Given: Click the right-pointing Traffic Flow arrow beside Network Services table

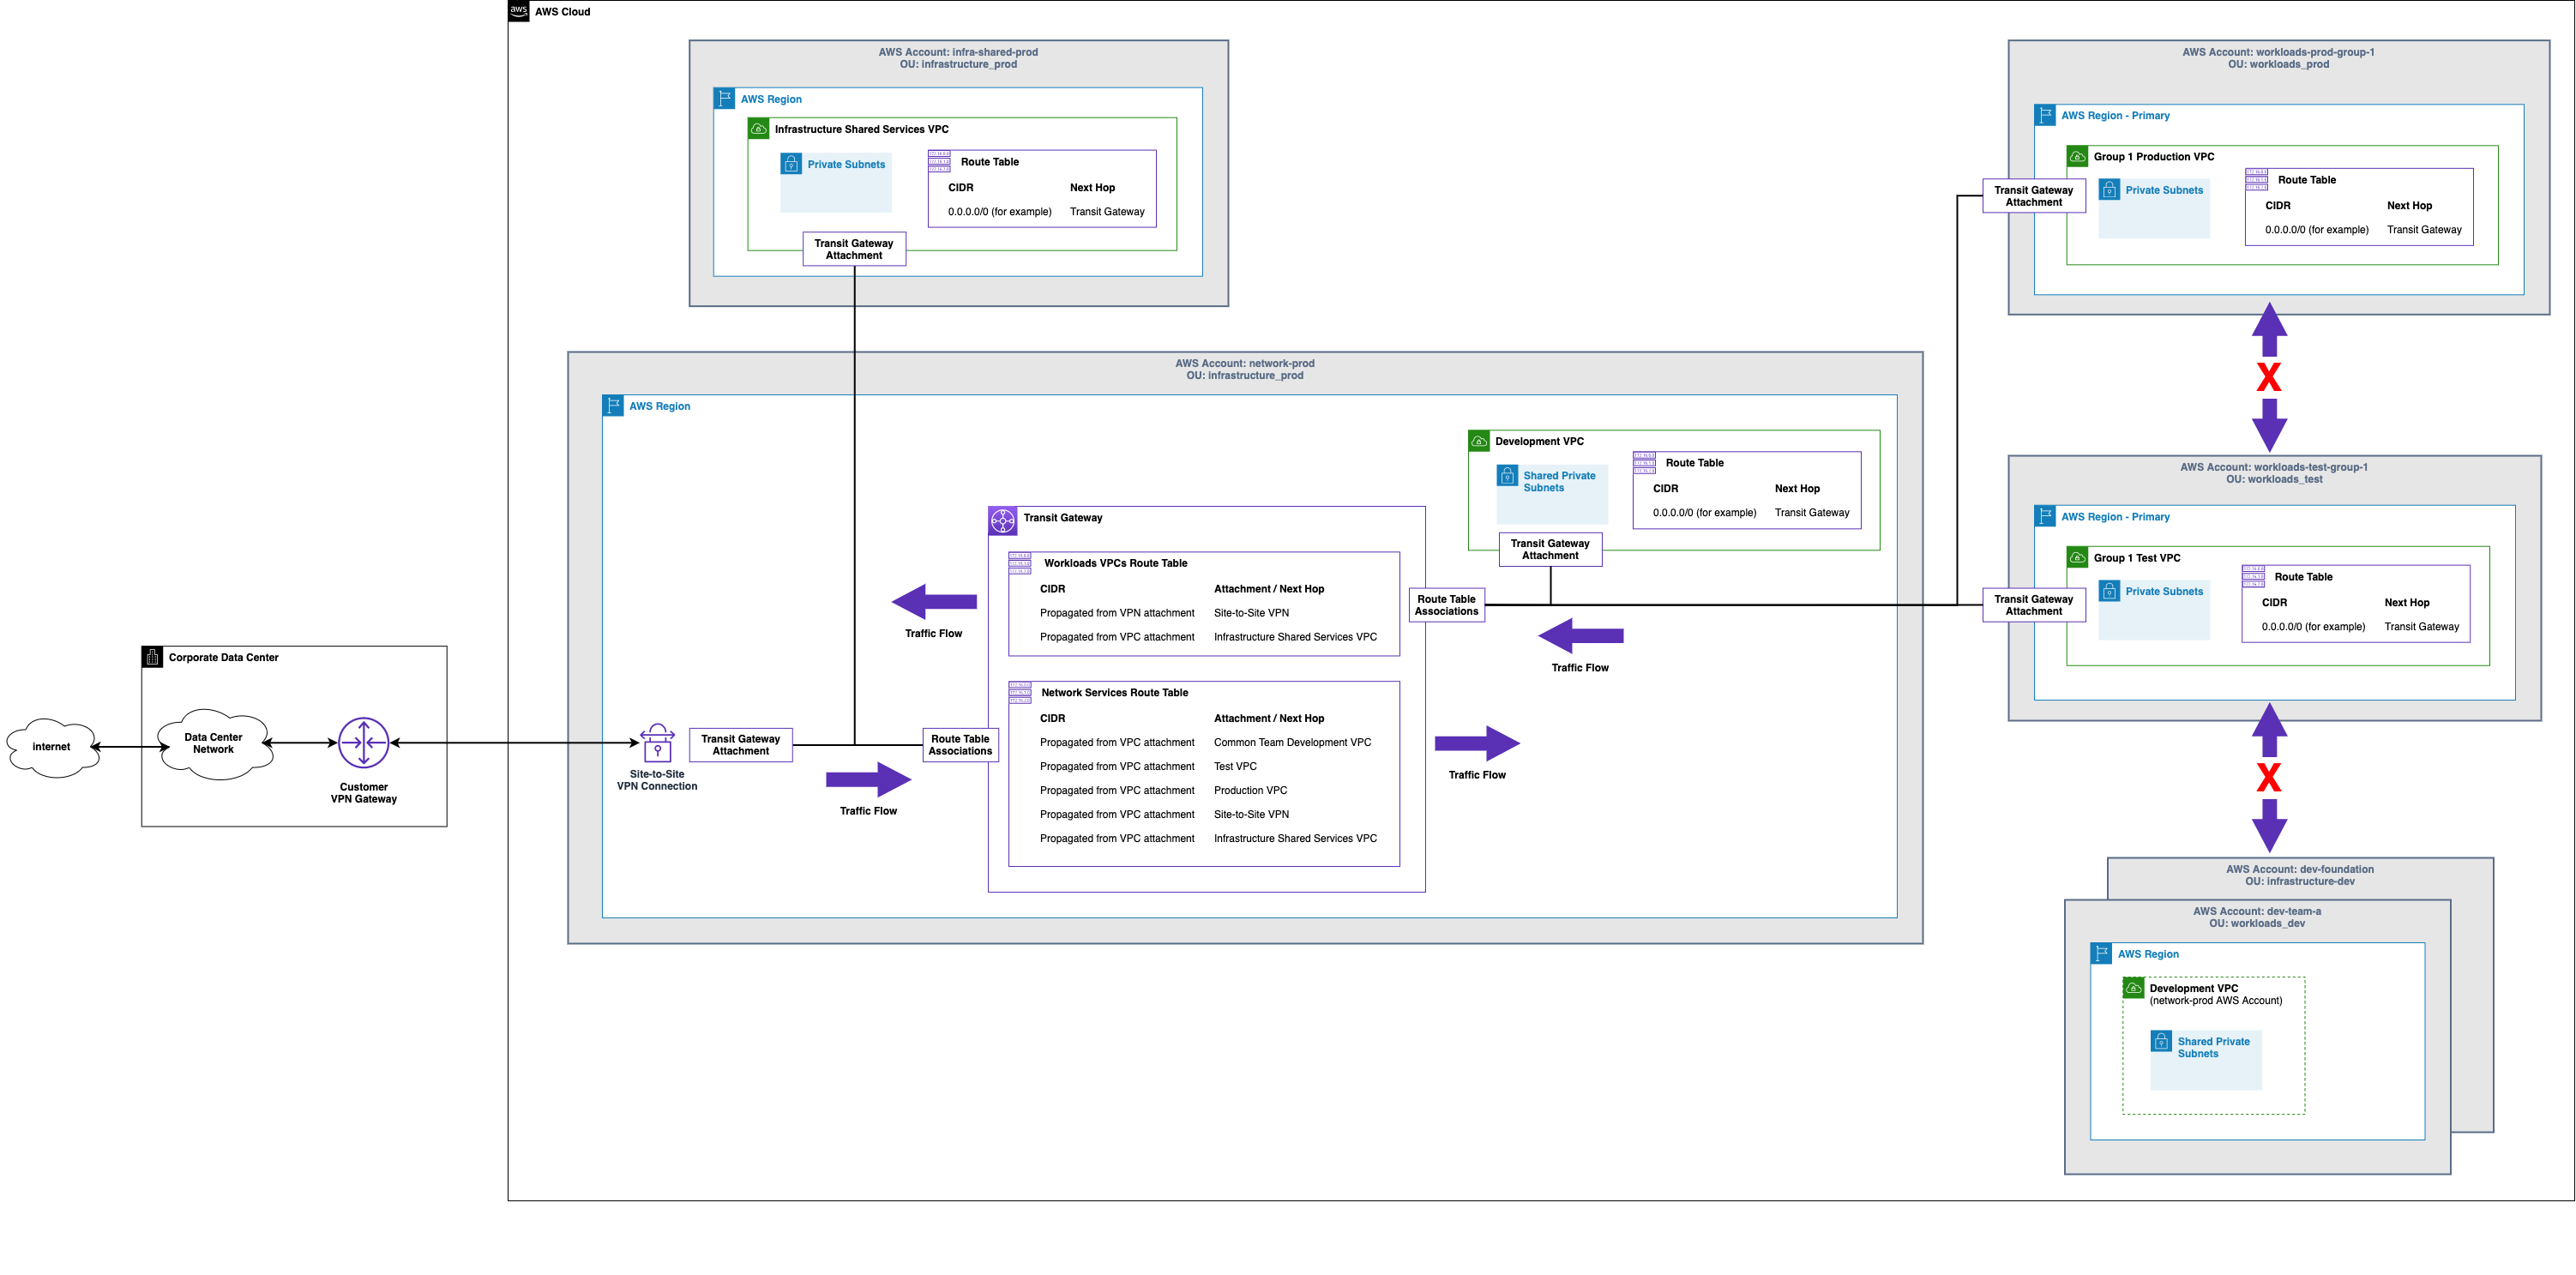Looking at the screenshot, I should 1477,743.
